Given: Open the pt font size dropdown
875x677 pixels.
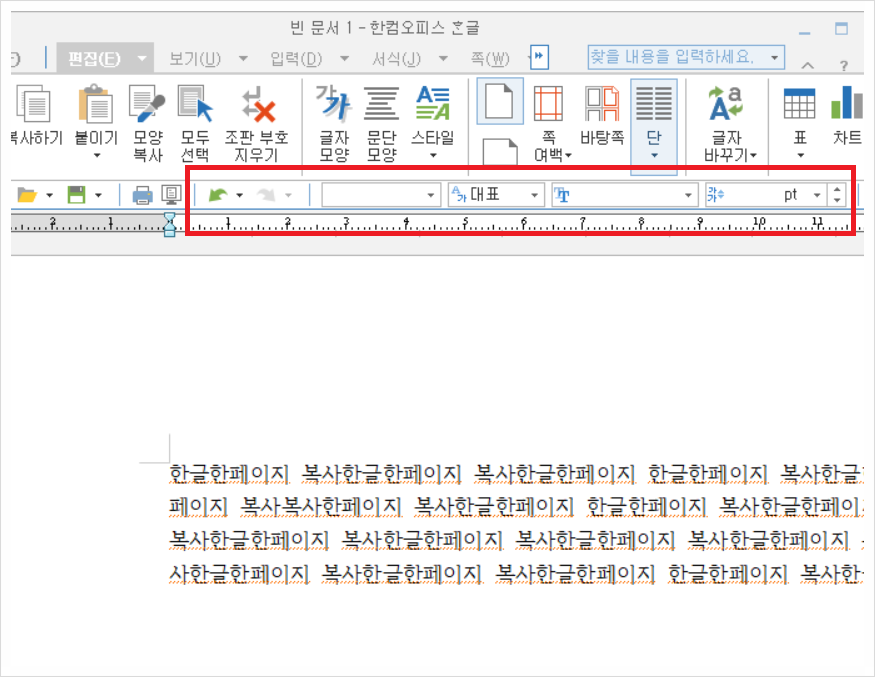Looking at the screenshot, I should click(x=816, y=195).
